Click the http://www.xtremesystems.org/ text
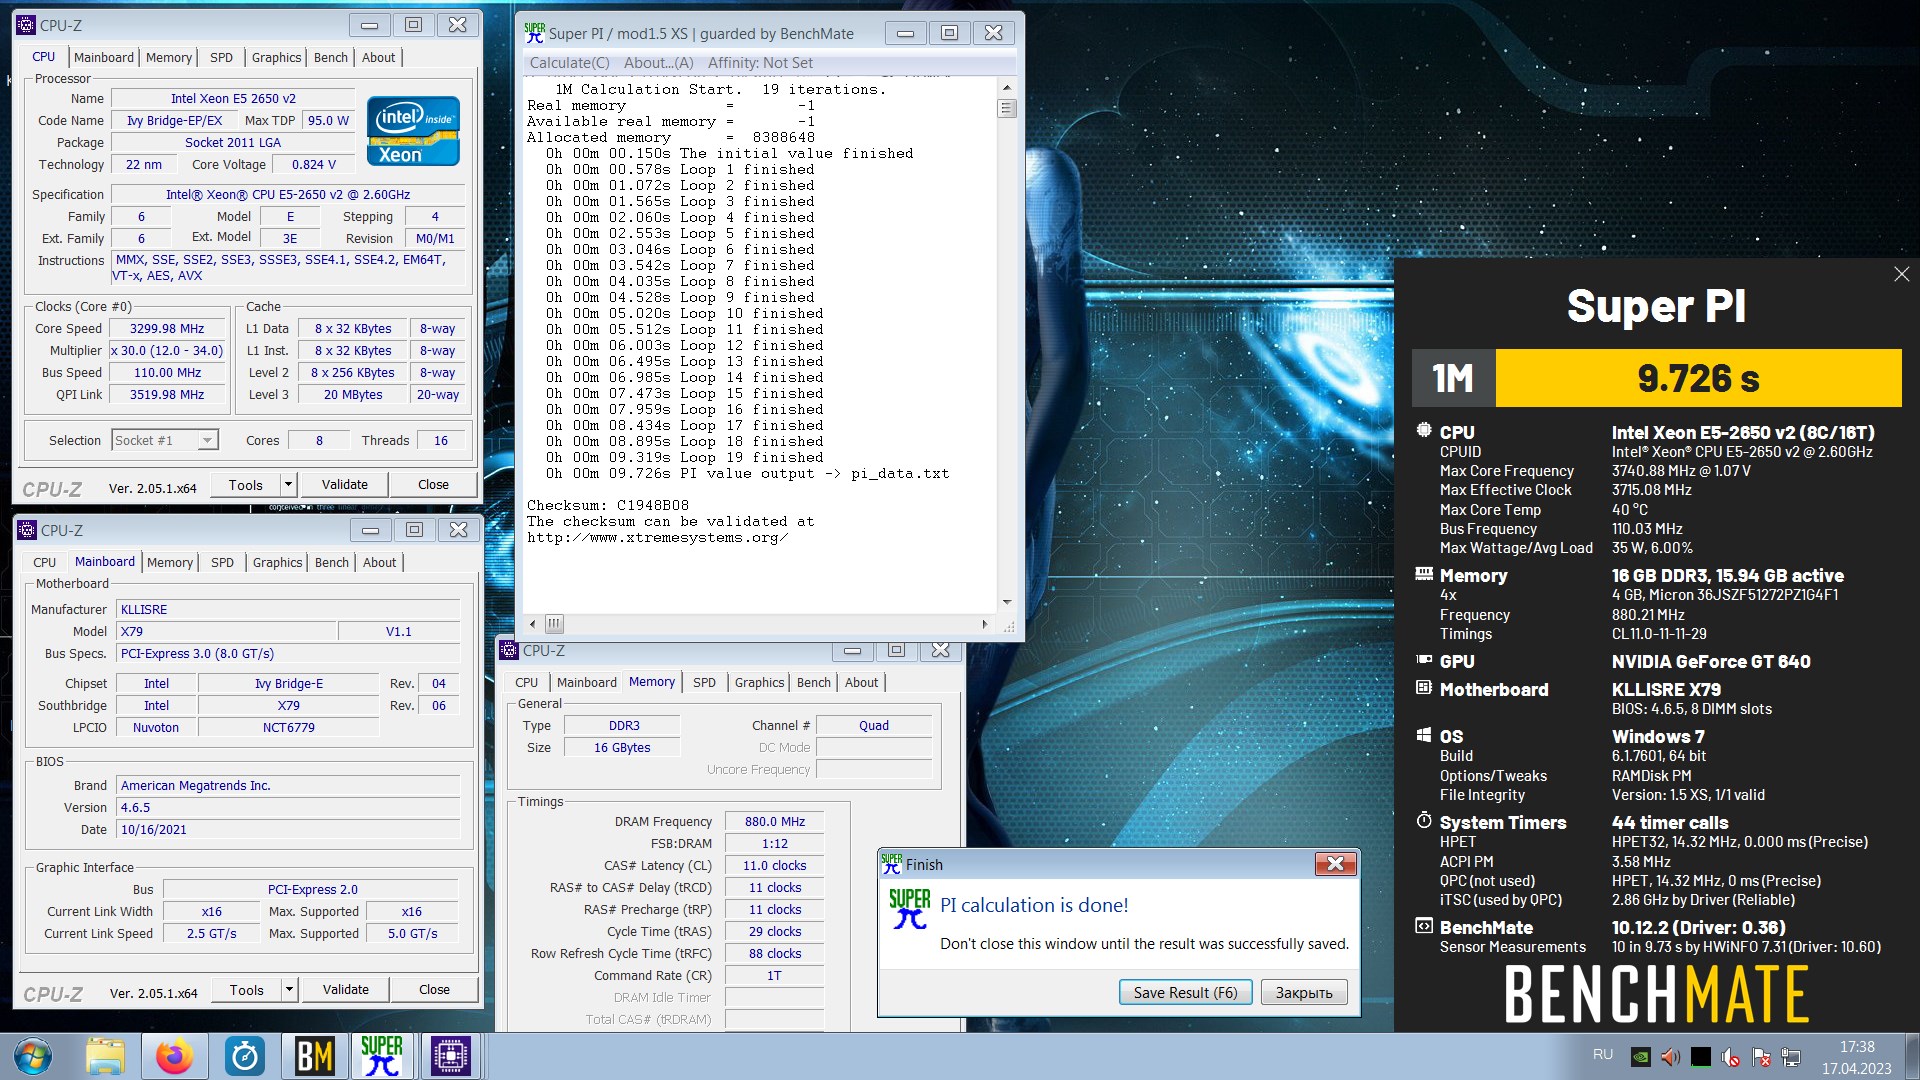 pyautogui.click(x=658, y=537)
